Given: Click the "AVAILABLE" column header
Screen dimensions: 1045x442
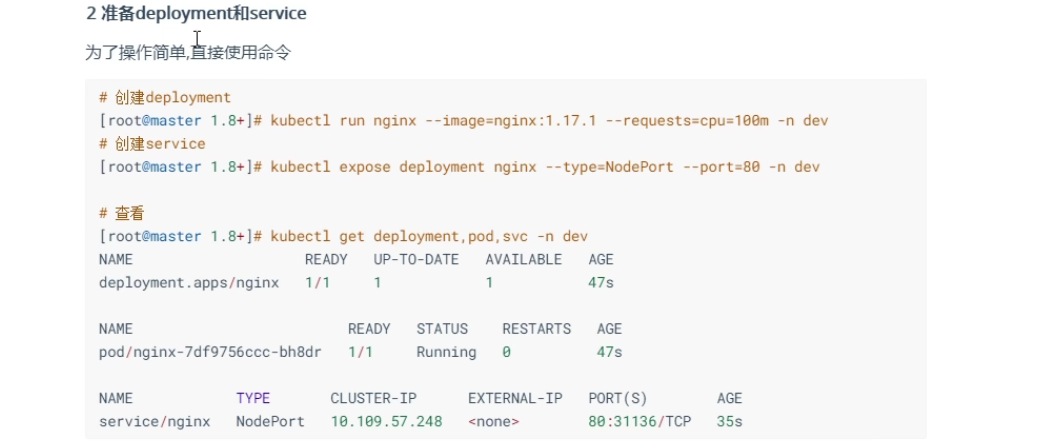Looking at the screenshot, I should click(x=523, y=259).
